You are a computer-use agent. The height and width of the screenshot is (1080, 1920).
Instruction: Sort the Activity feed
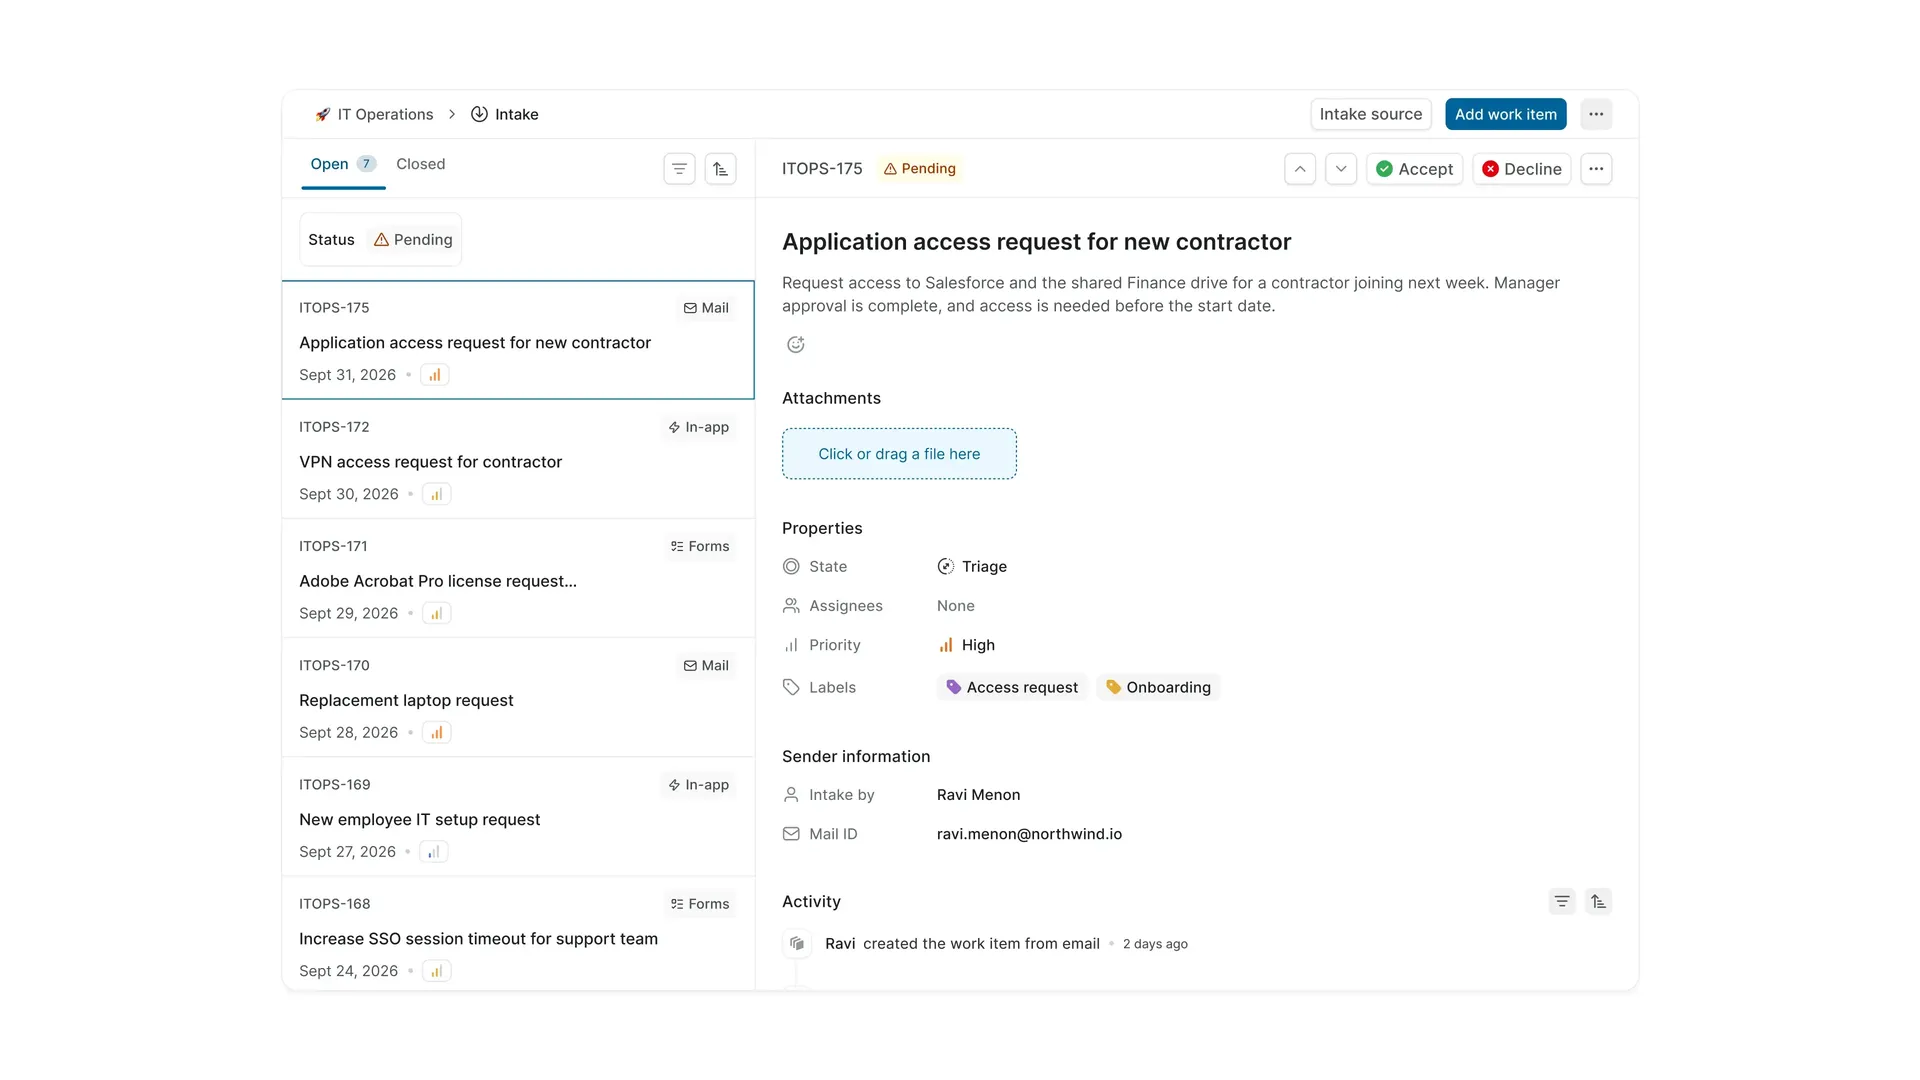pyautogui.click(x=1598, y=902)
